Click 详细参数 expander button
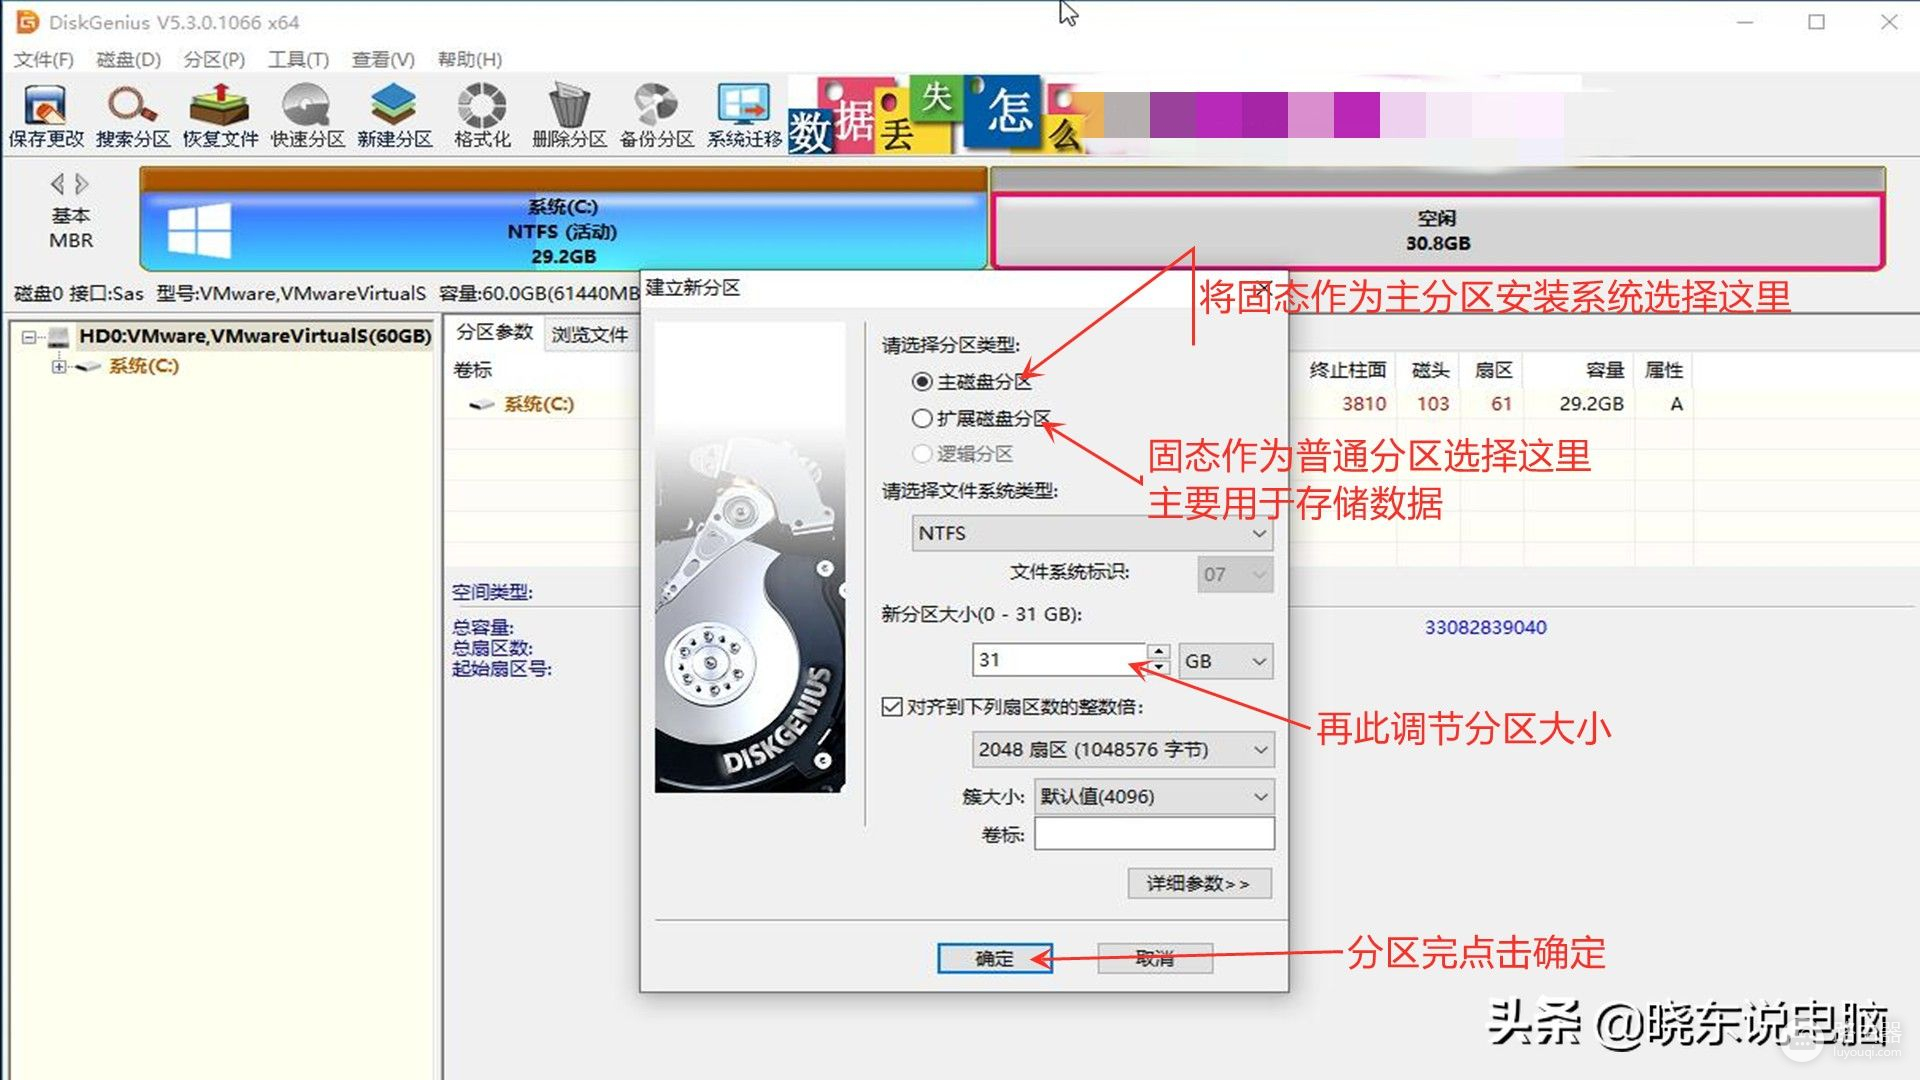The width and height of the screenshot is (1920, 1080). coord(1195,884)
